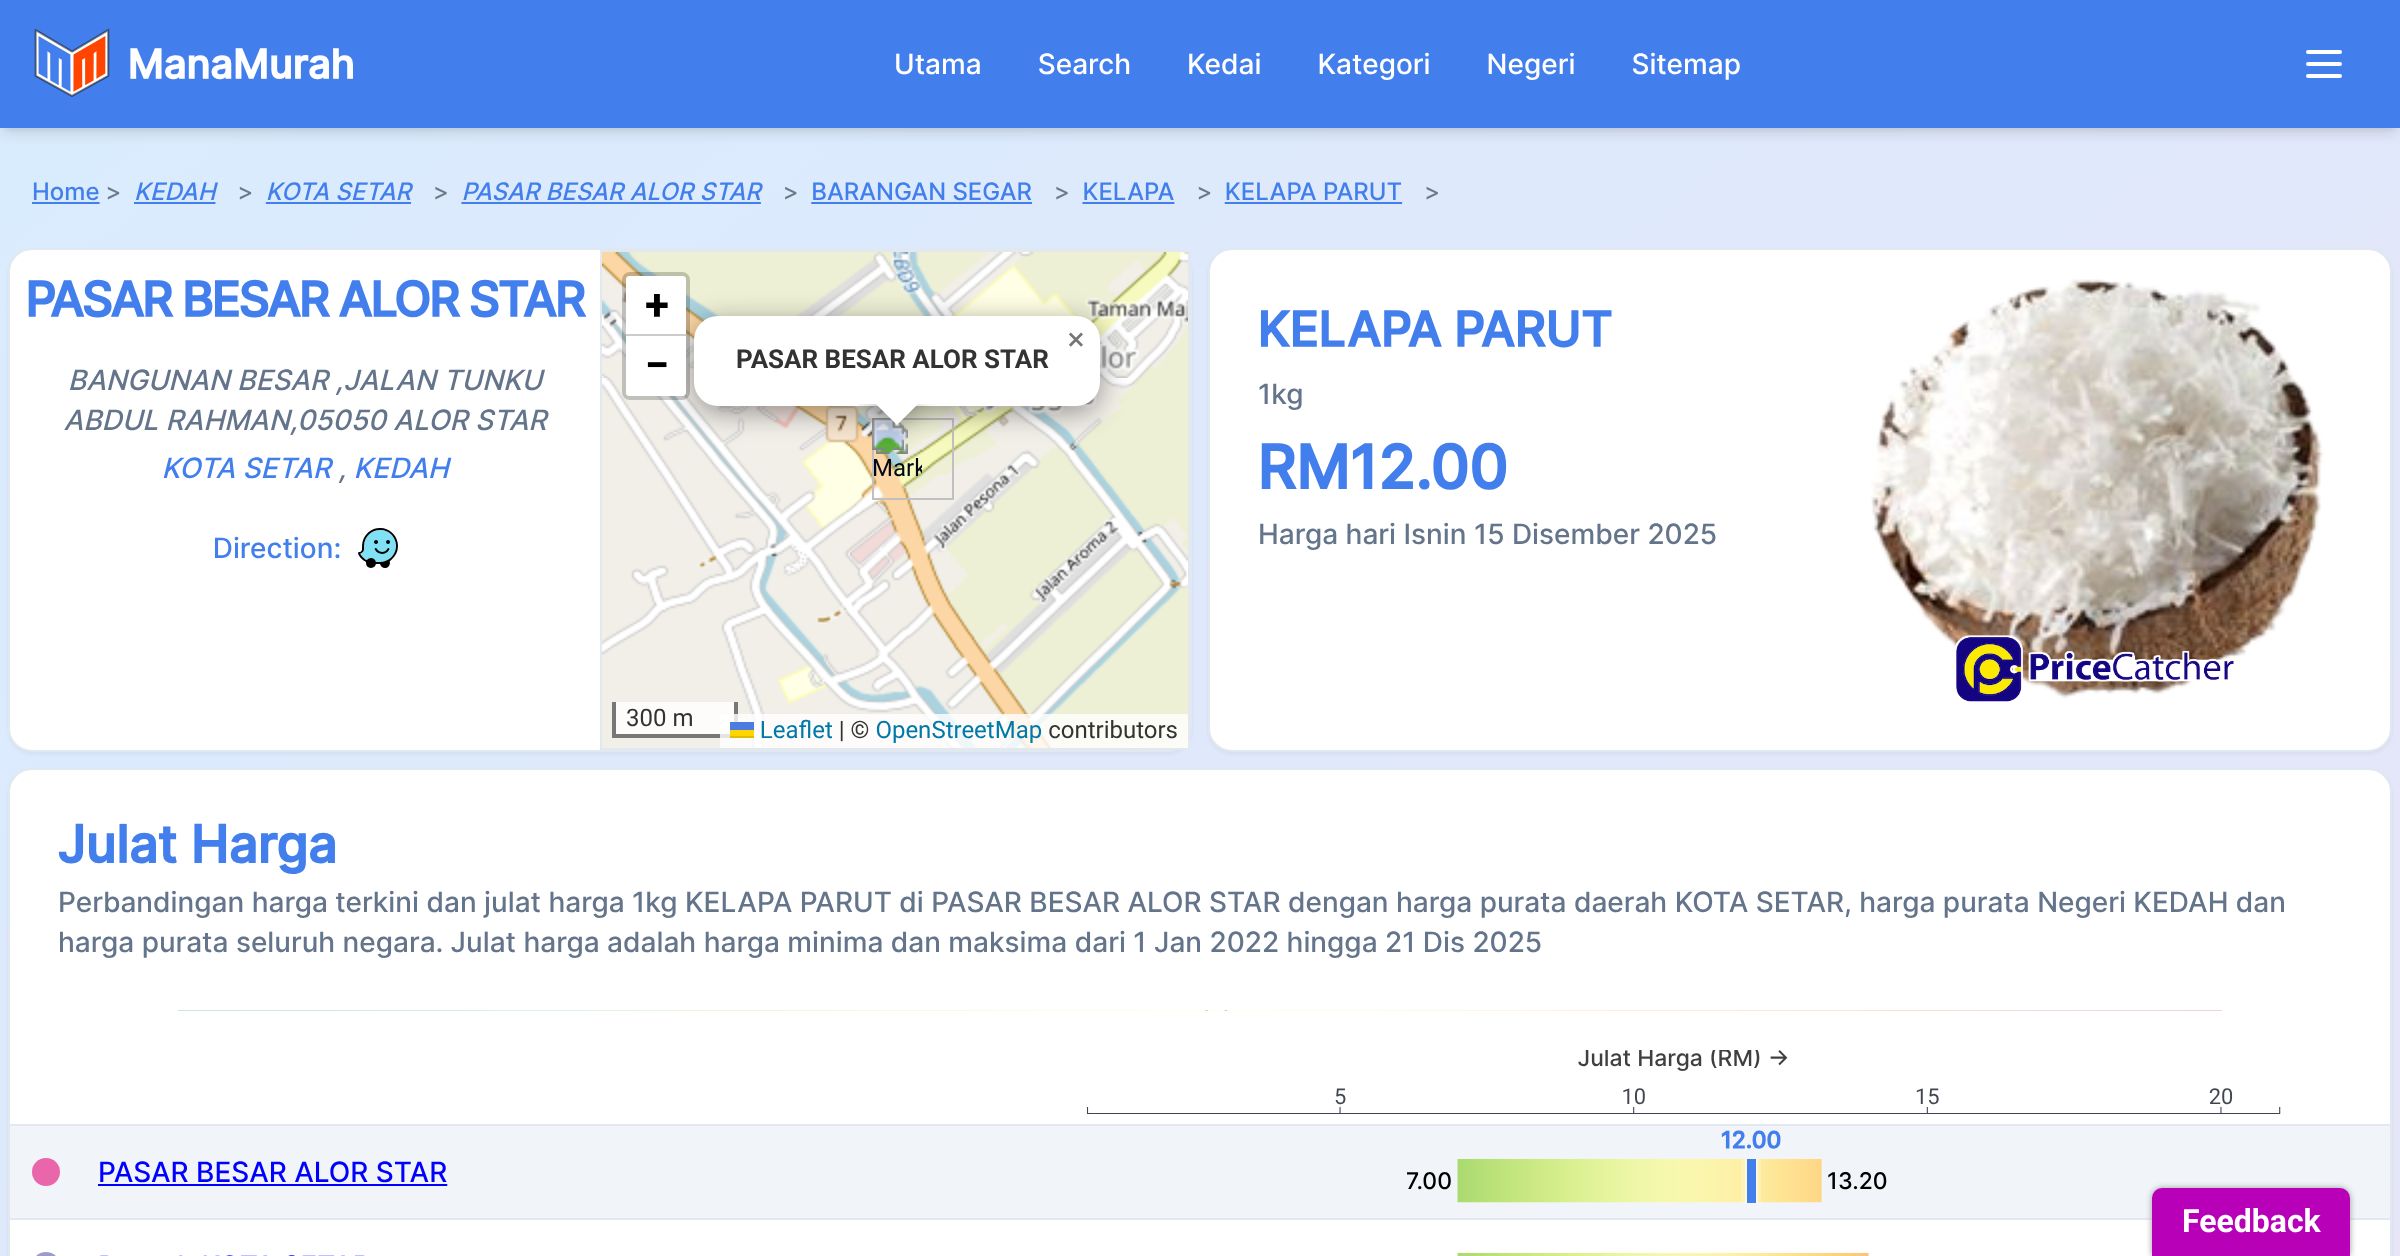The height and width of the screenshot is (1256, 2400).
Task: Open the Leaflet attribution link
Action: (x=795, y=730)
